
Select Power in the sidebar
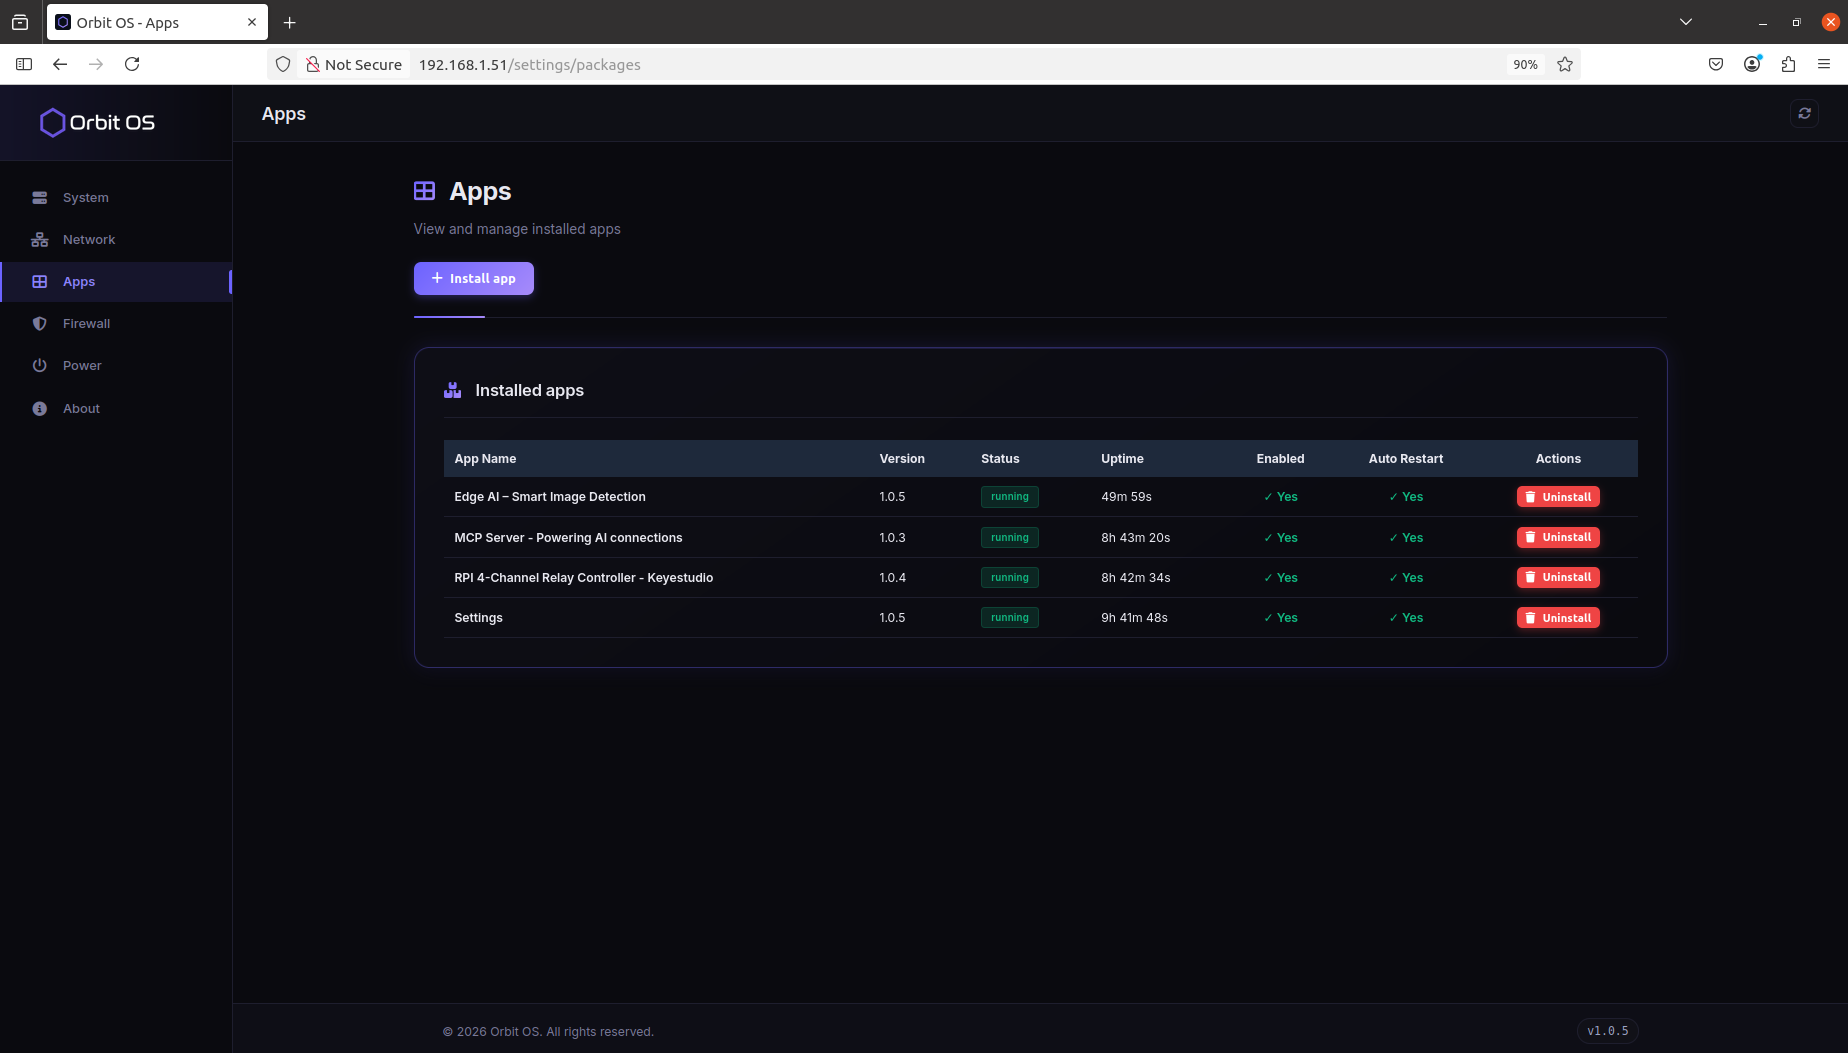click(x=82, y=366)
